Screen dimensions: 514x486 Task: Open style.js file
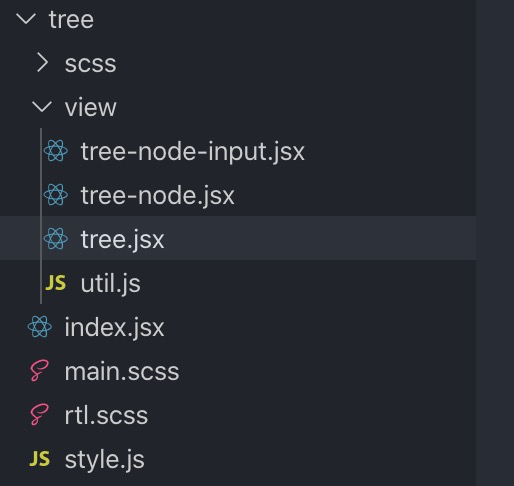click(x=105, y=459)
